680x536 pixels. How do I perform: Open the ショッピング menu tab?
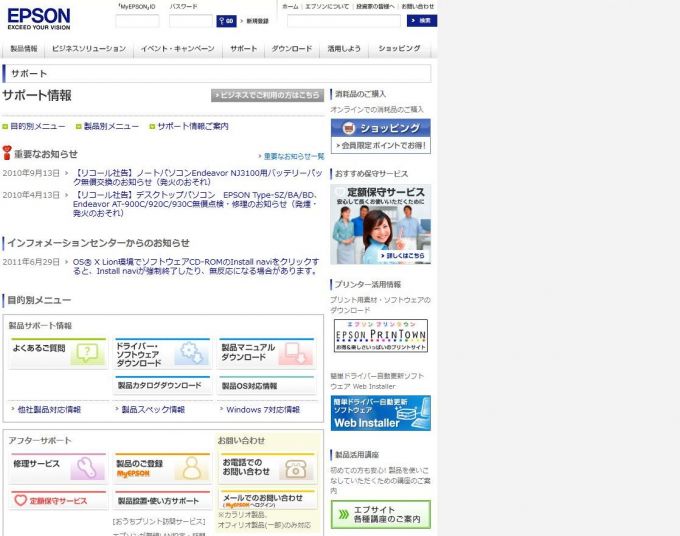(399, 49)
